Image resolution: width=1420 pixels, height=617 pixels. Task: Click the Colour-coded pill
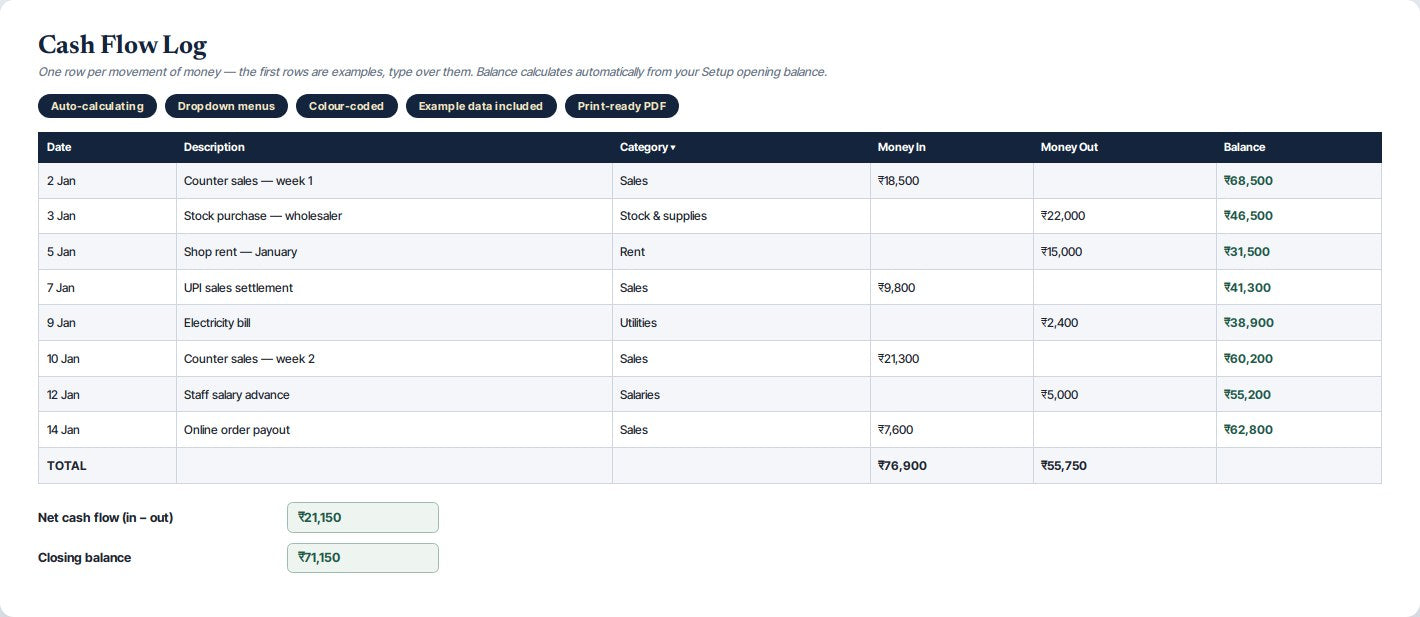[x=346, y=106]
